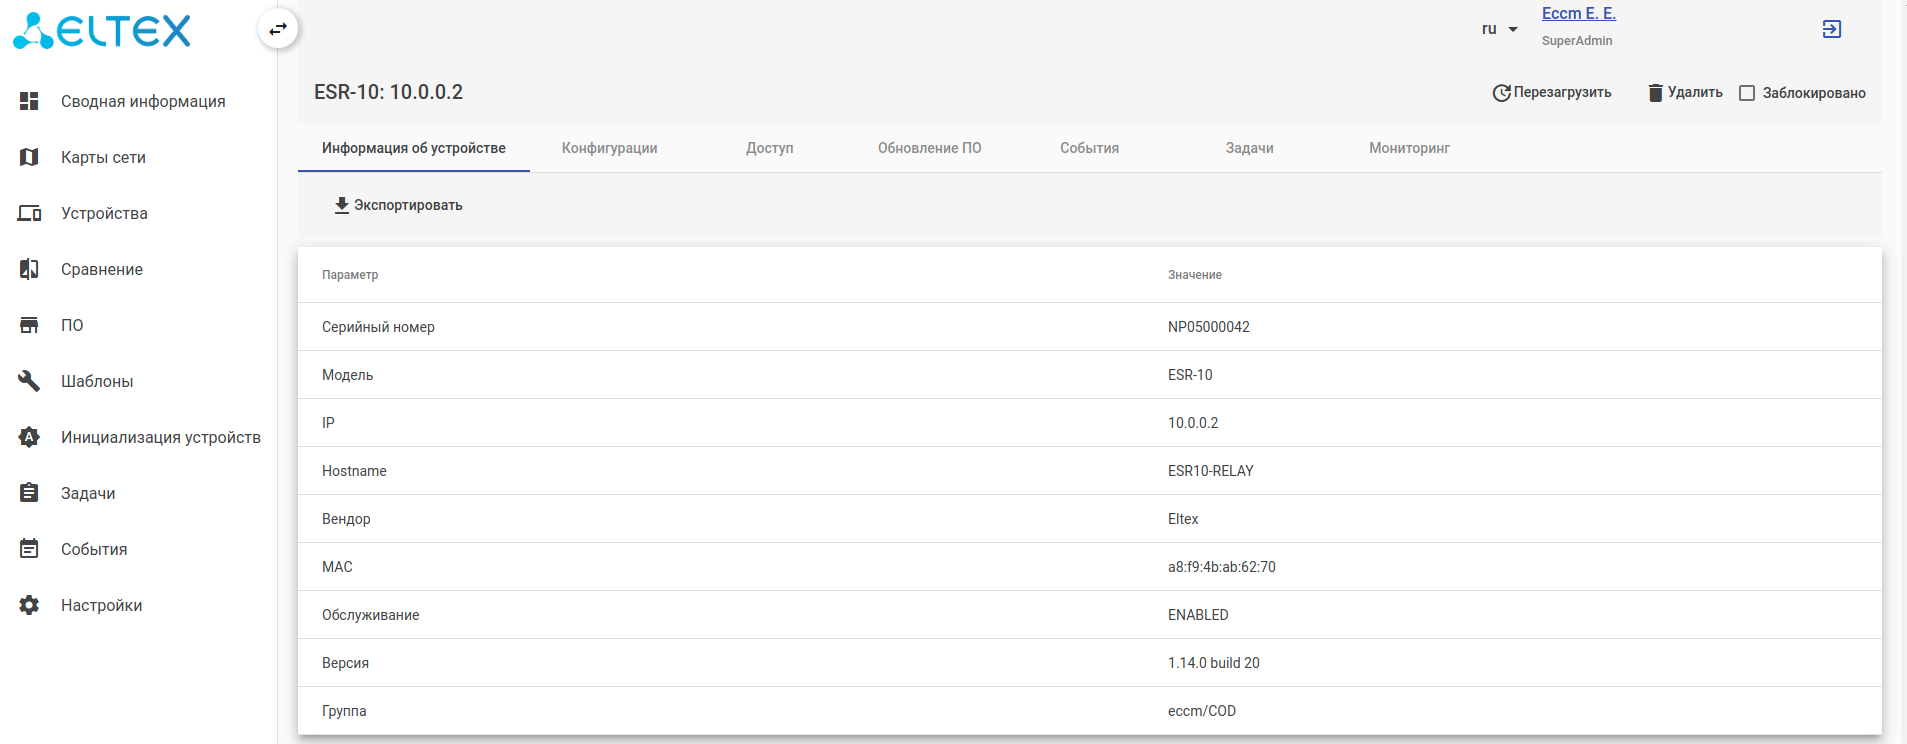Select the Задачи tab
The height and width of the screenshot is (744, 1907).
tap(1250, 148)
